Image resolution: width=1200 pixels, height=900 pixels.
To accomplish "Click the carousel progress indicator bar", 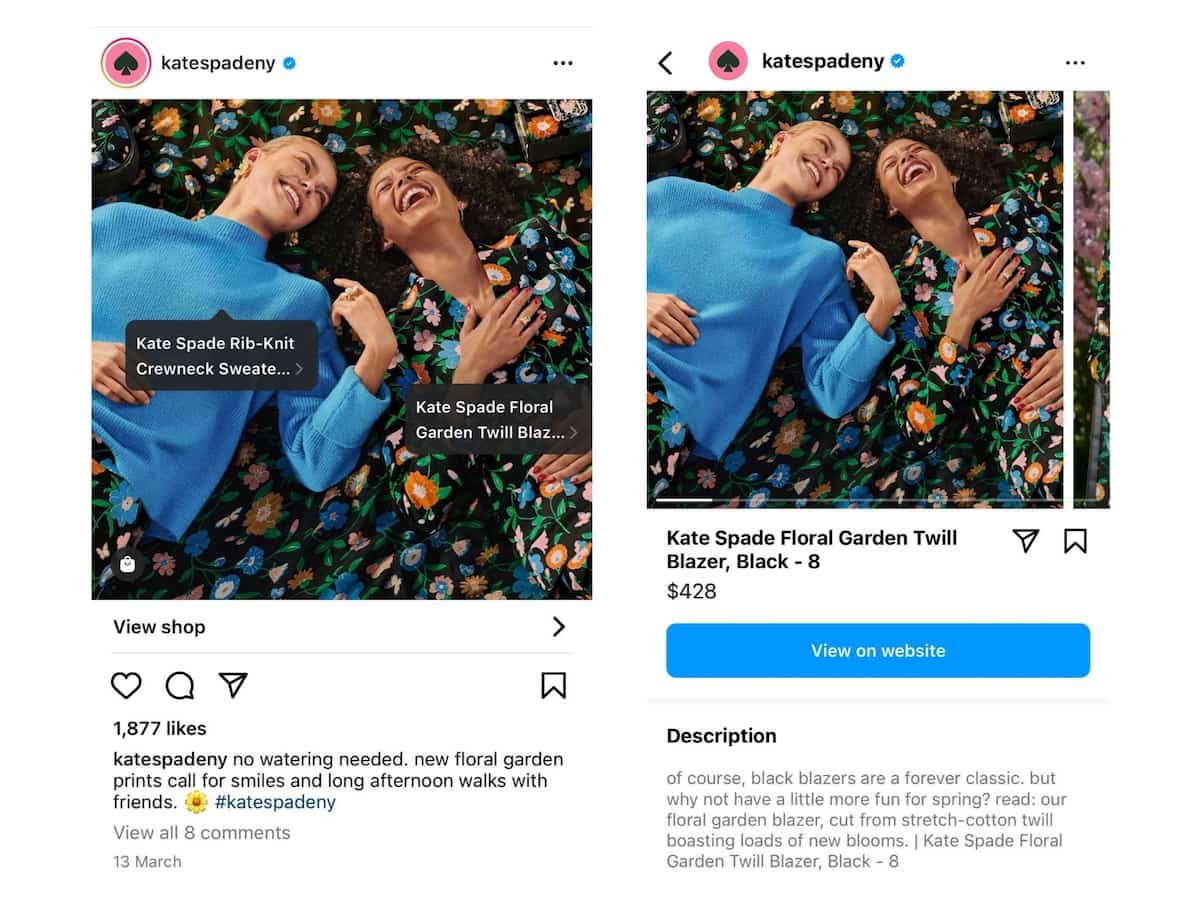I will click(x=680, y=499).
